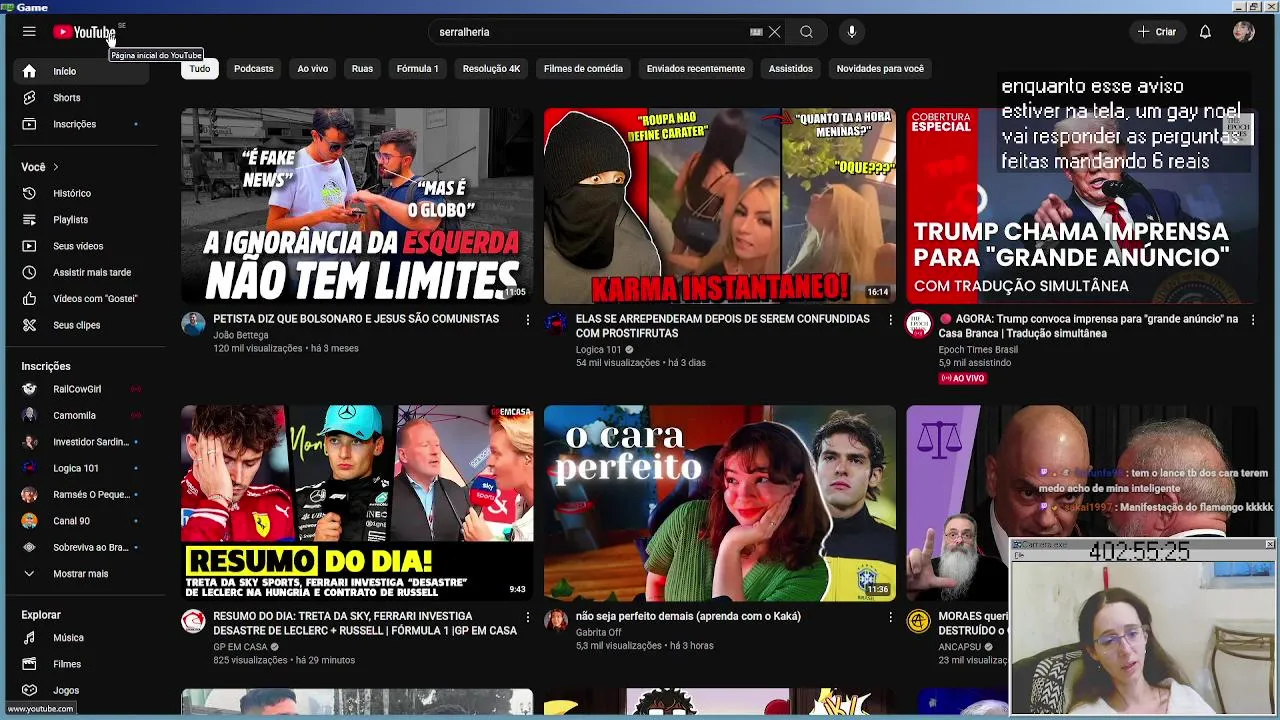This screenshot has height=720, width=1280.
Task: Open the hamburger guide menu
Action: click(29, 32)
